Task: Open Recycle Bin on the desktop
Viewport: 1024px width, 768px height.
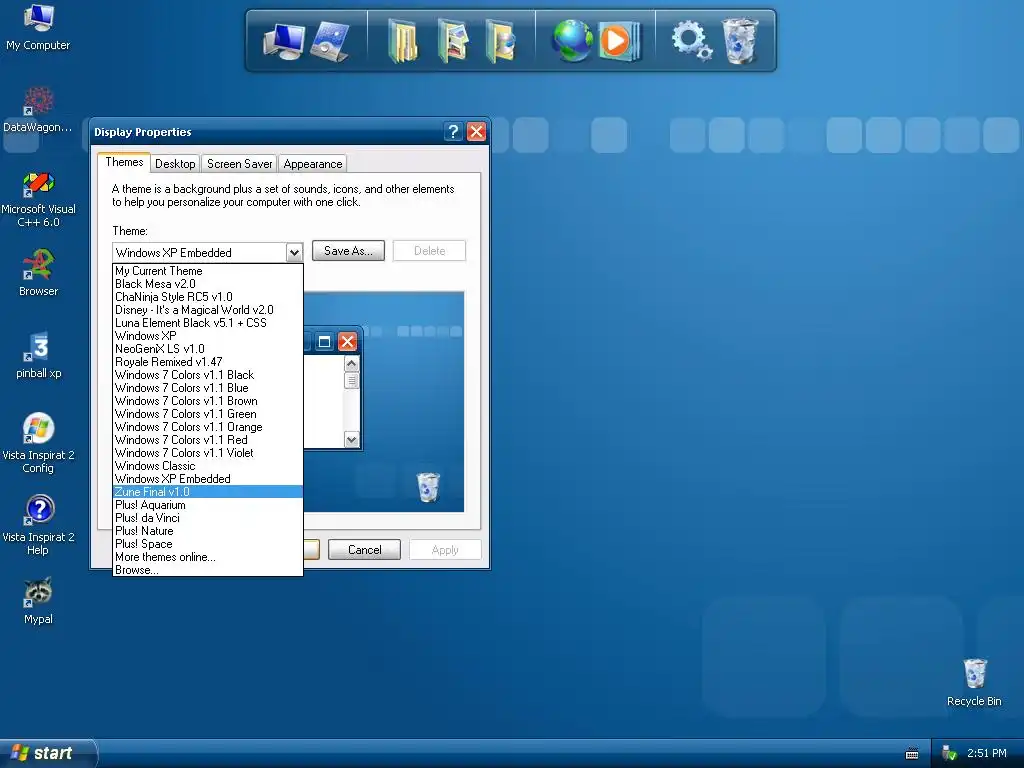Action: pyautogui.click(x=974, y=682)
